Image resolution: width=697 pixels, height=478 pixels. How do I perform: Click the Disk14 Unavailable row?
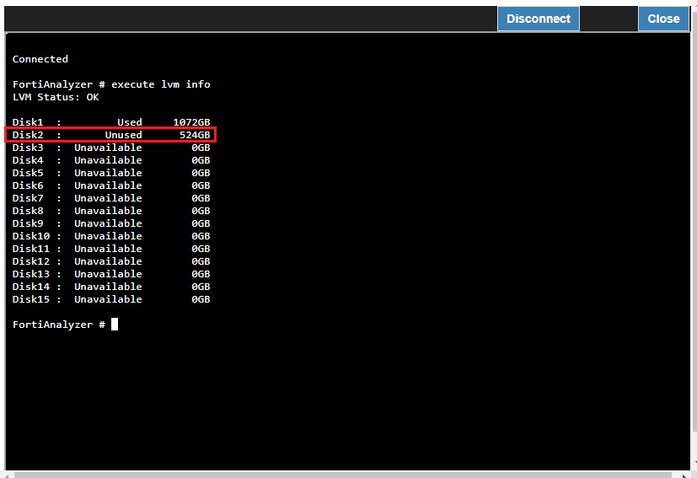click(111, 287)
